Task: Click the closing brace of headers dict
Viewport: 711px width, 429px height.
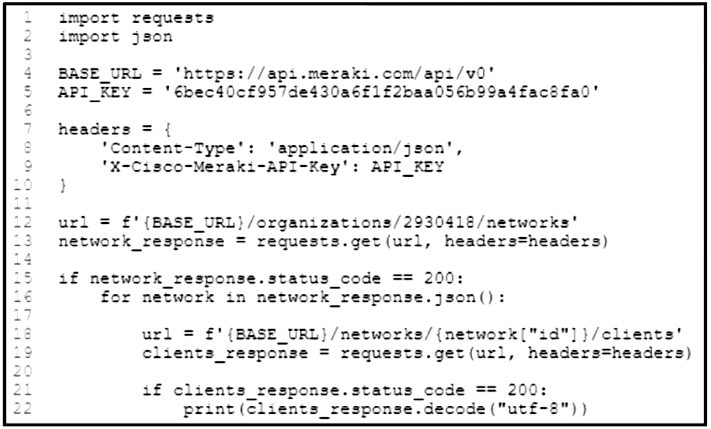Action: [63, 185]
